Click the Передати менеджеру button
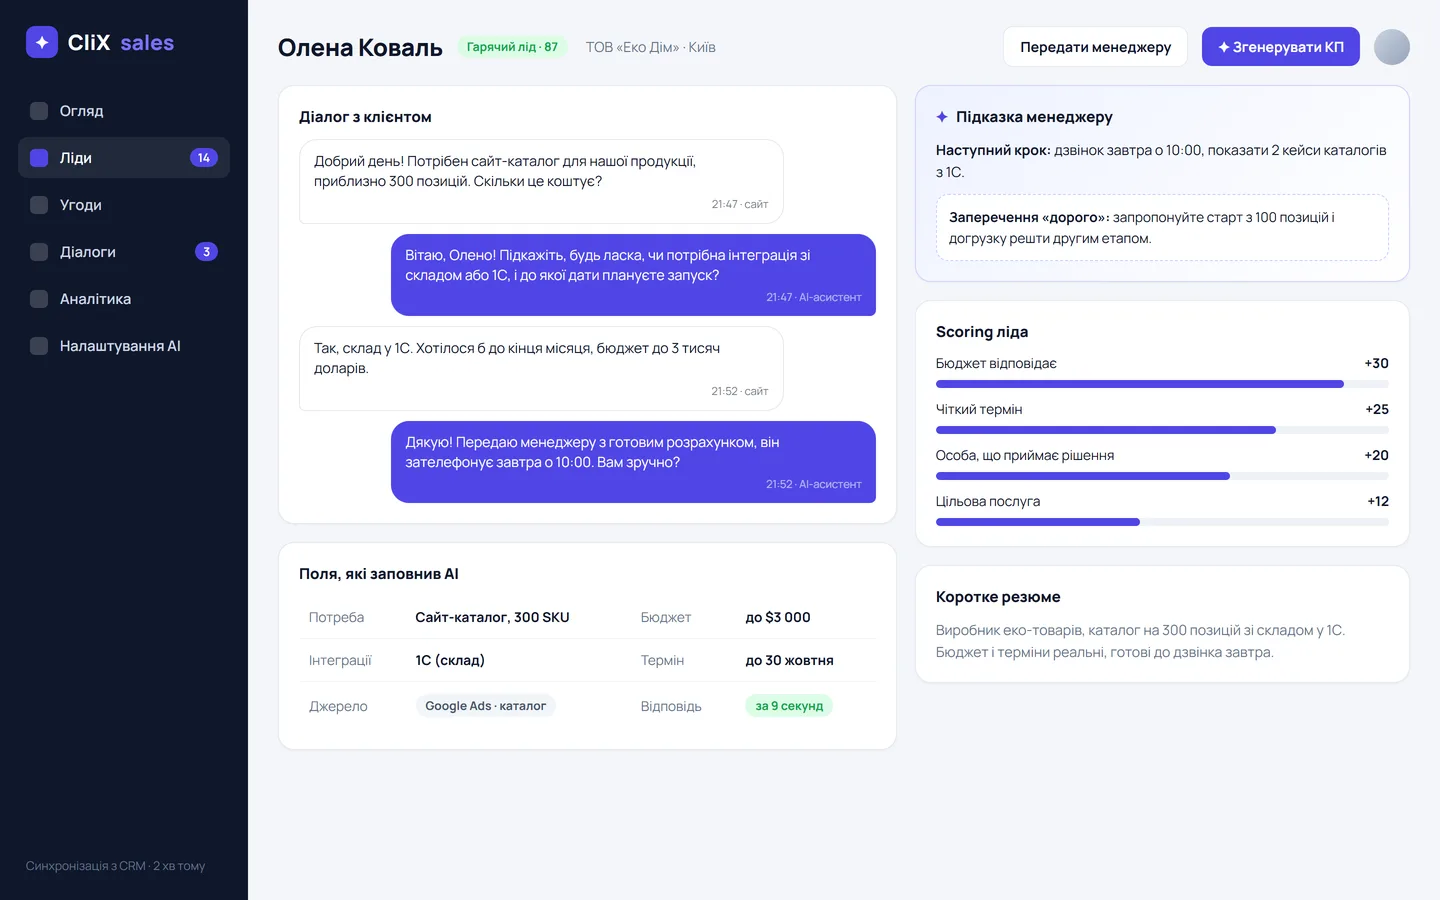Screen dimensions: 1440x900 tap(1095, 47)
